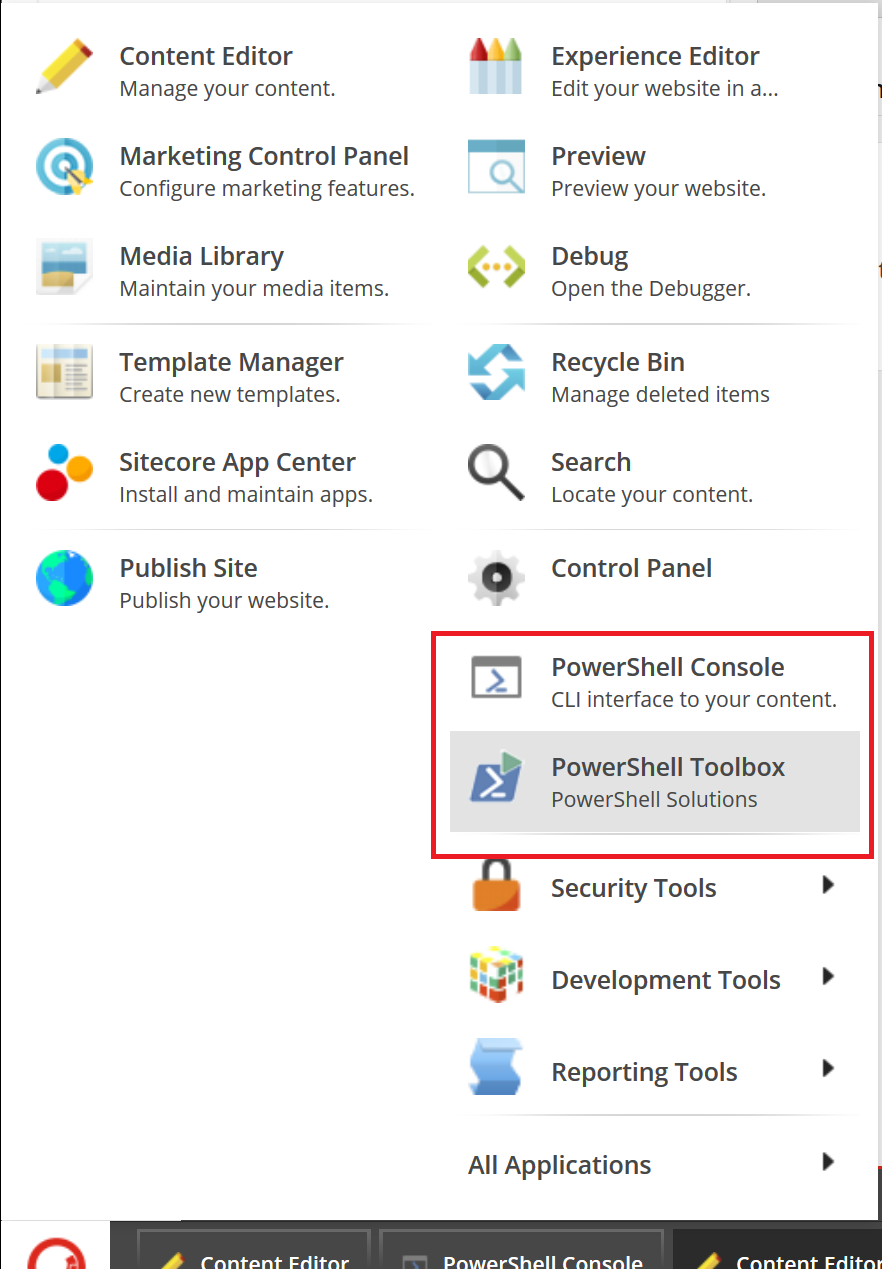Screen dimensions: 882x1269
Task: Click the Debug icon
Action: click(x=496, y=267)
